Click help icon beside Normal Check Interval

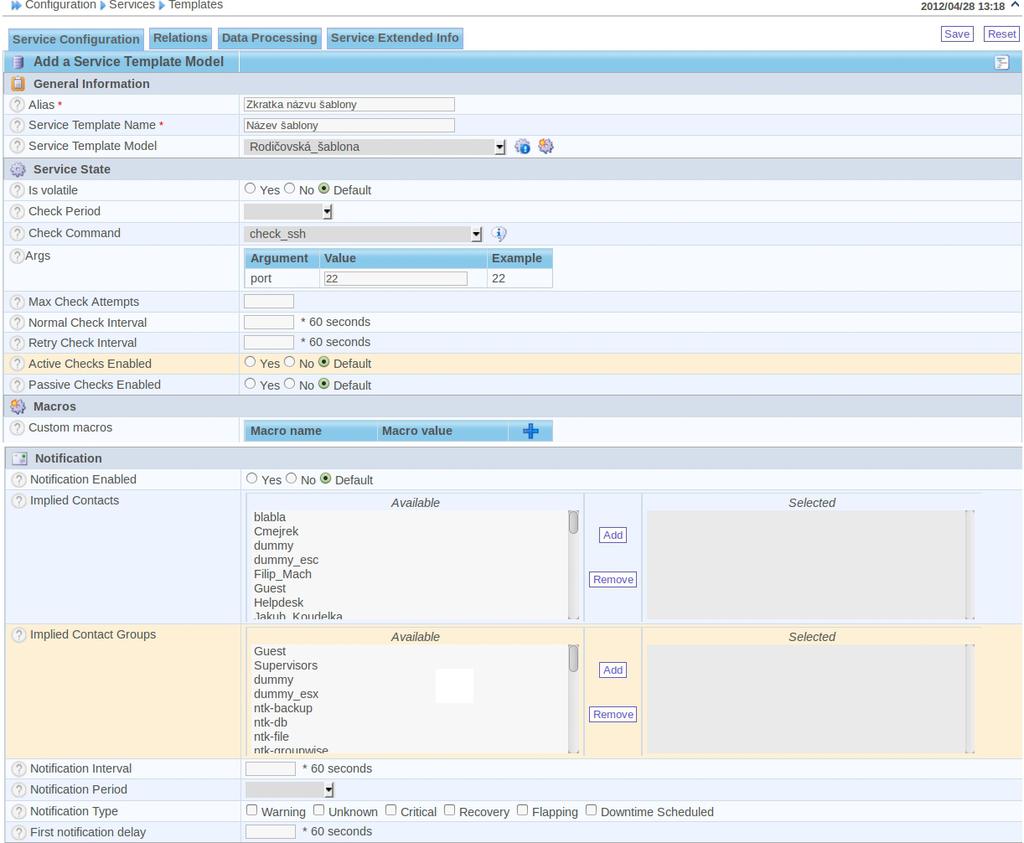click(18, 323)
